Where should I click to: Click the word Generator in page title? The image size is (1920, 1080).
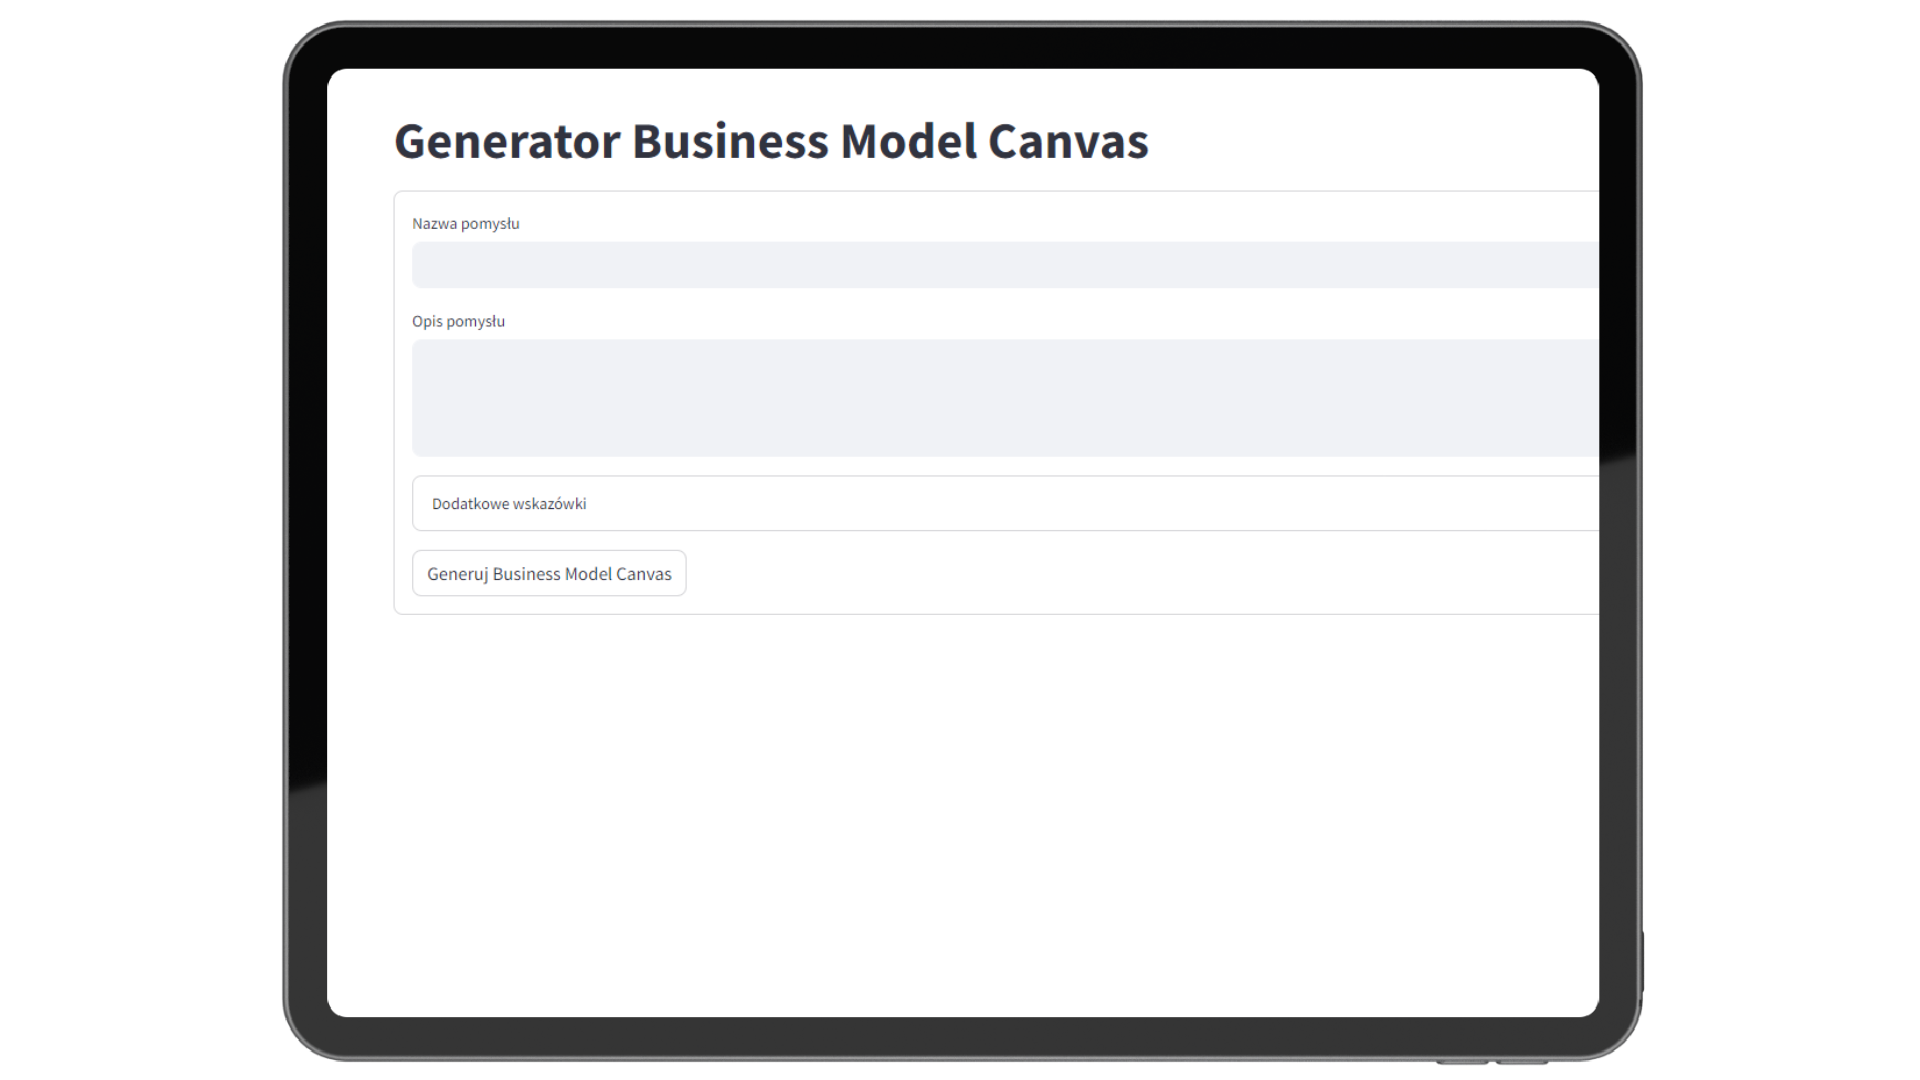coord(507,141)
